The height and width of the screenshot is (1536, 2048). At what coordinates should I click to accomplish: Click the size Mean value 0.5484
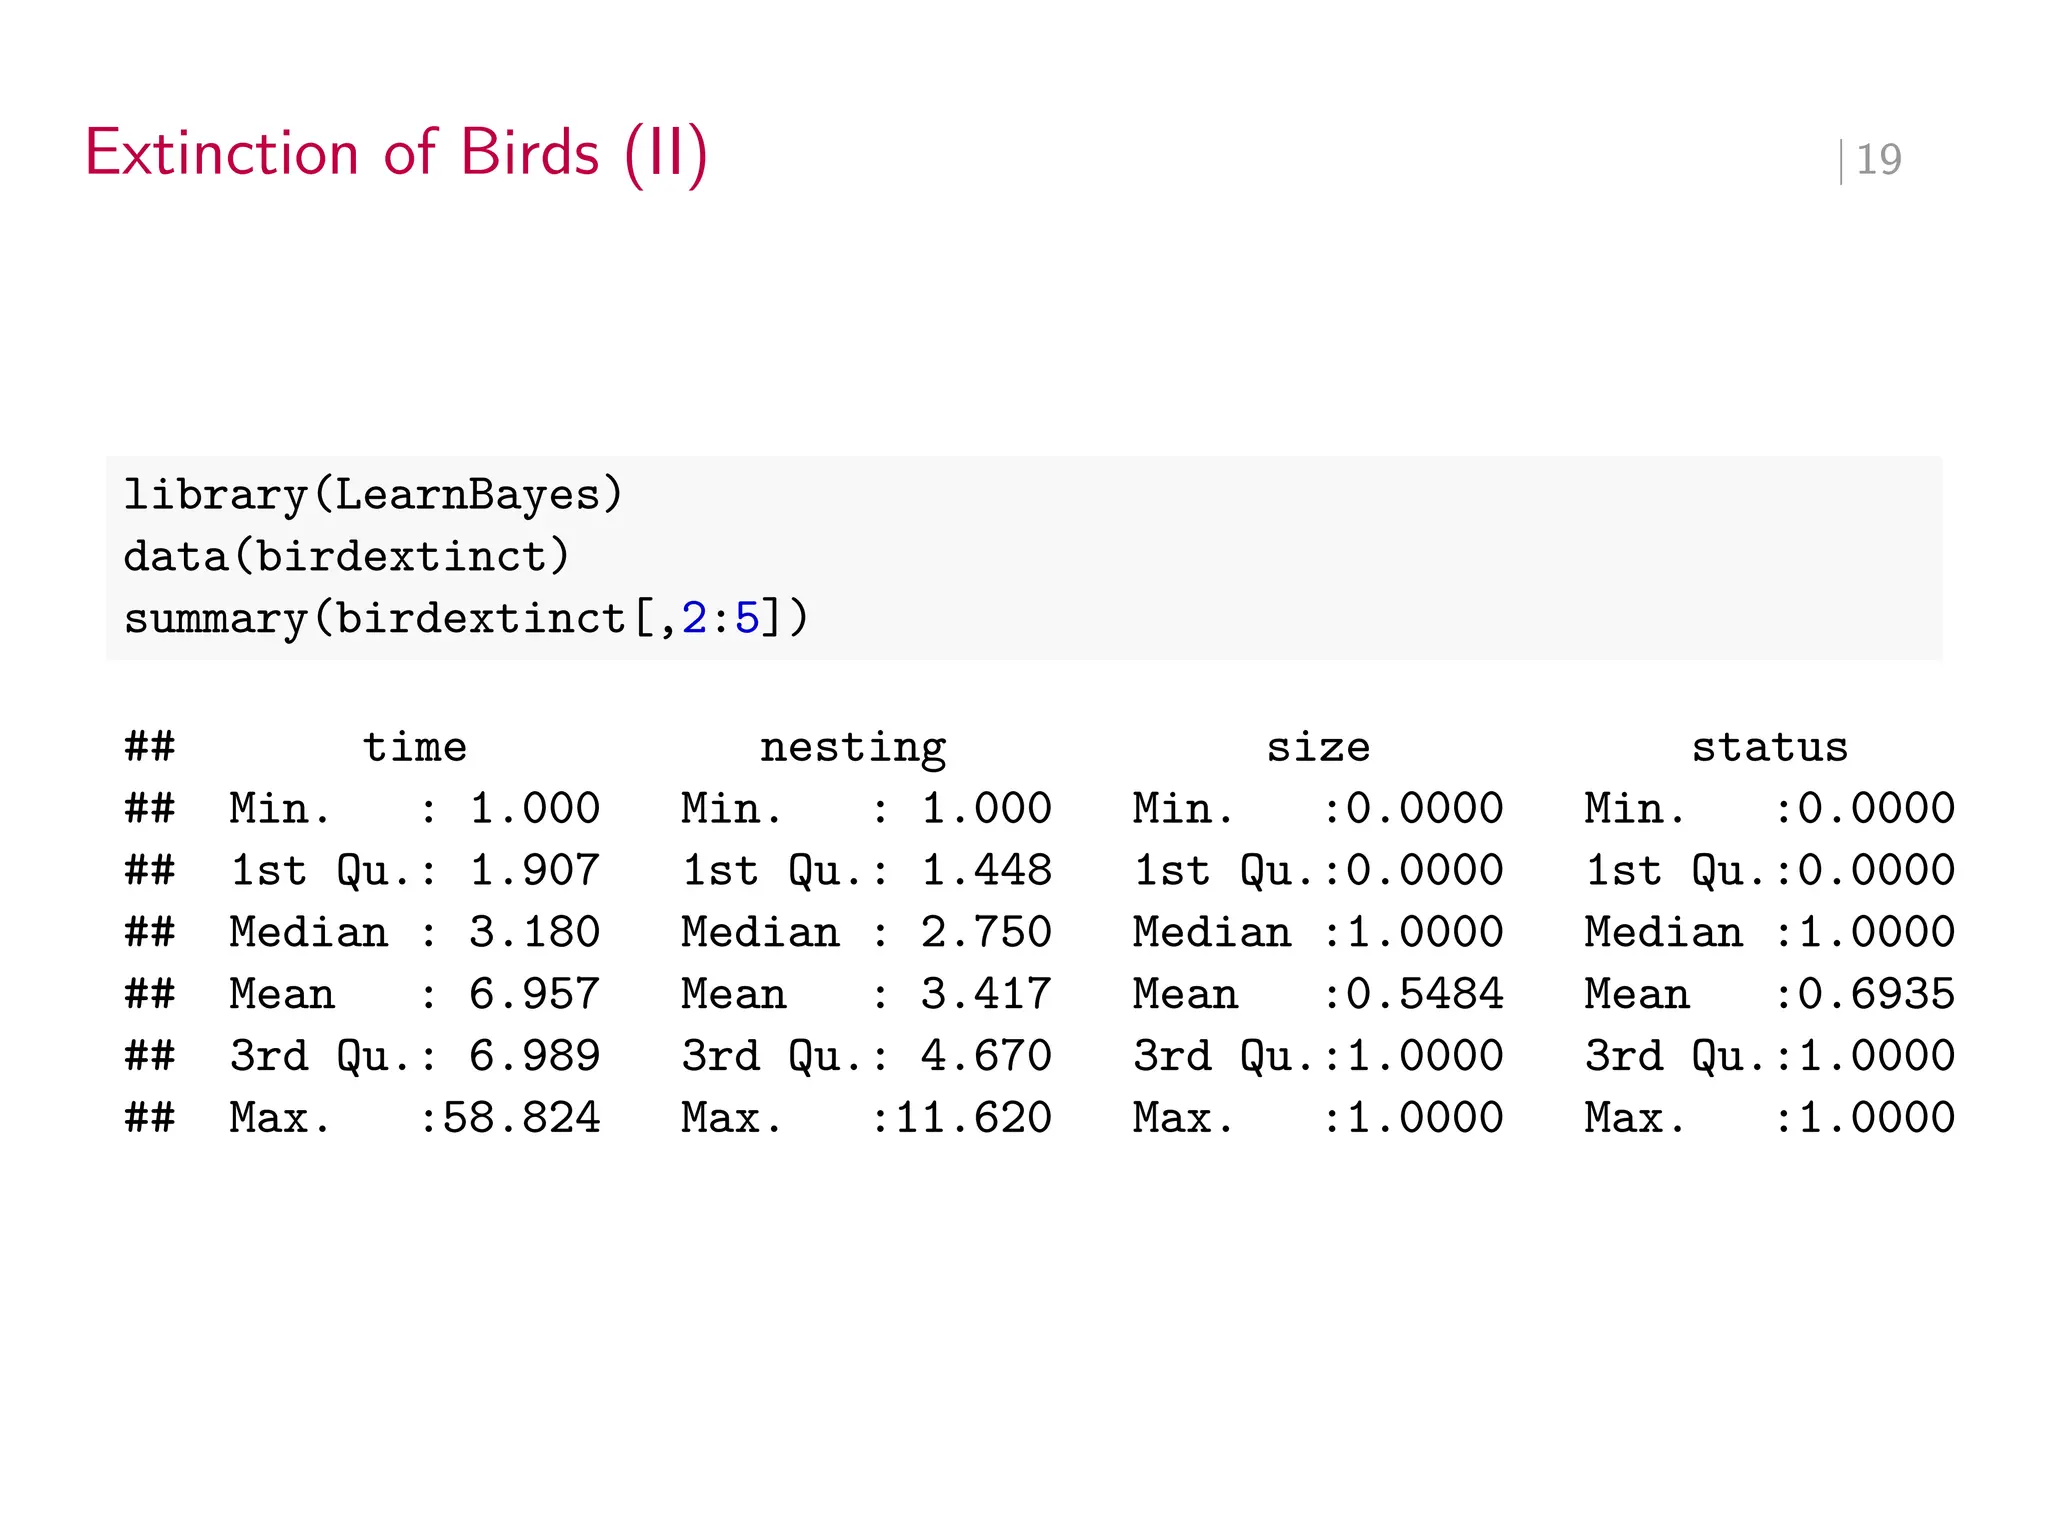click(x=1425, y=995)
